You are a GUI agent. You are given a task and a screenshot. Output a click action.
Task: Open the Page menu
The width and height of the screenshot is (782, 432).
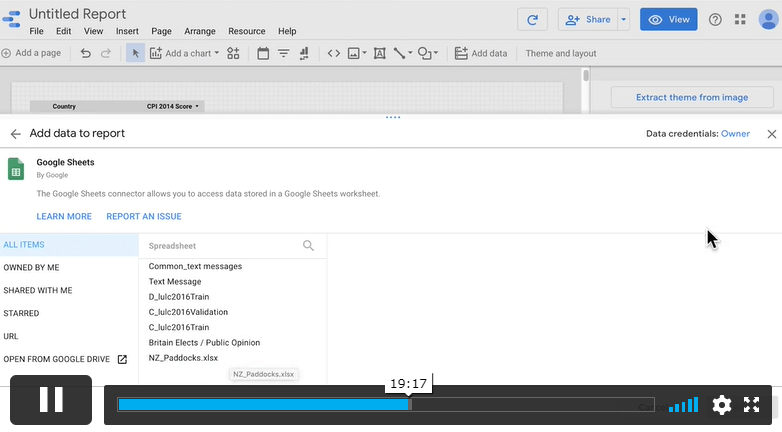click(x=162, y=31)
